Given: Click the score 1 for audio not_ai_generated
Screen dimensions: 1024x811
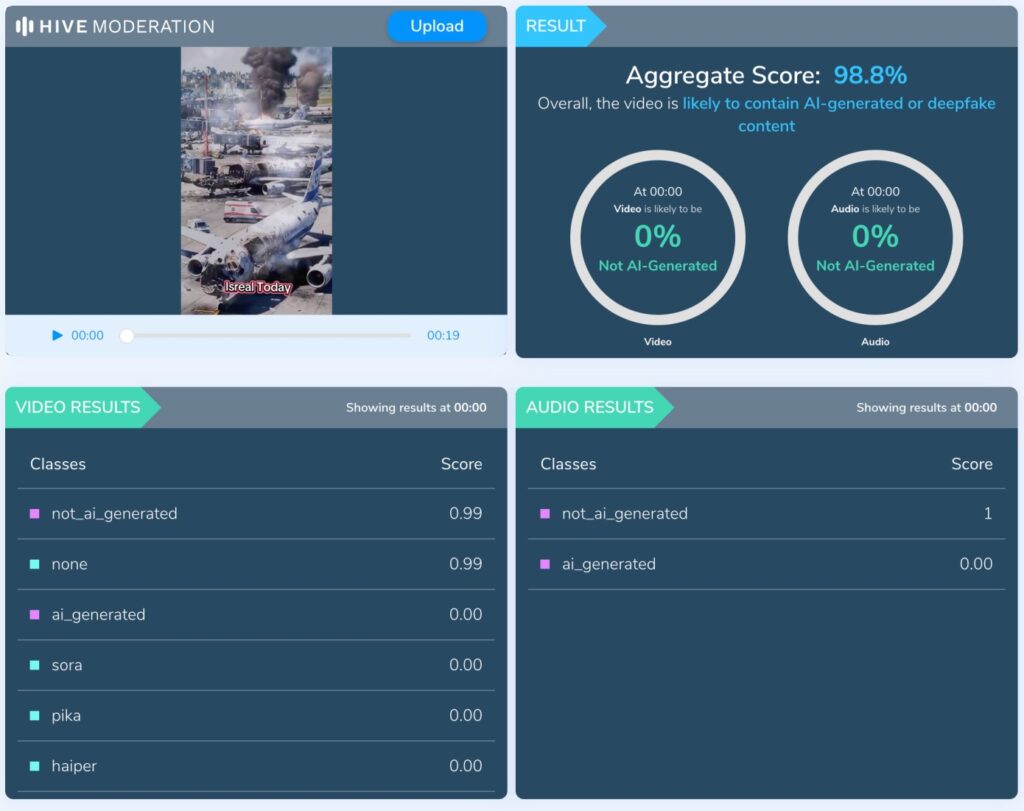Looking at the screenshot, I should coord(987,513).
